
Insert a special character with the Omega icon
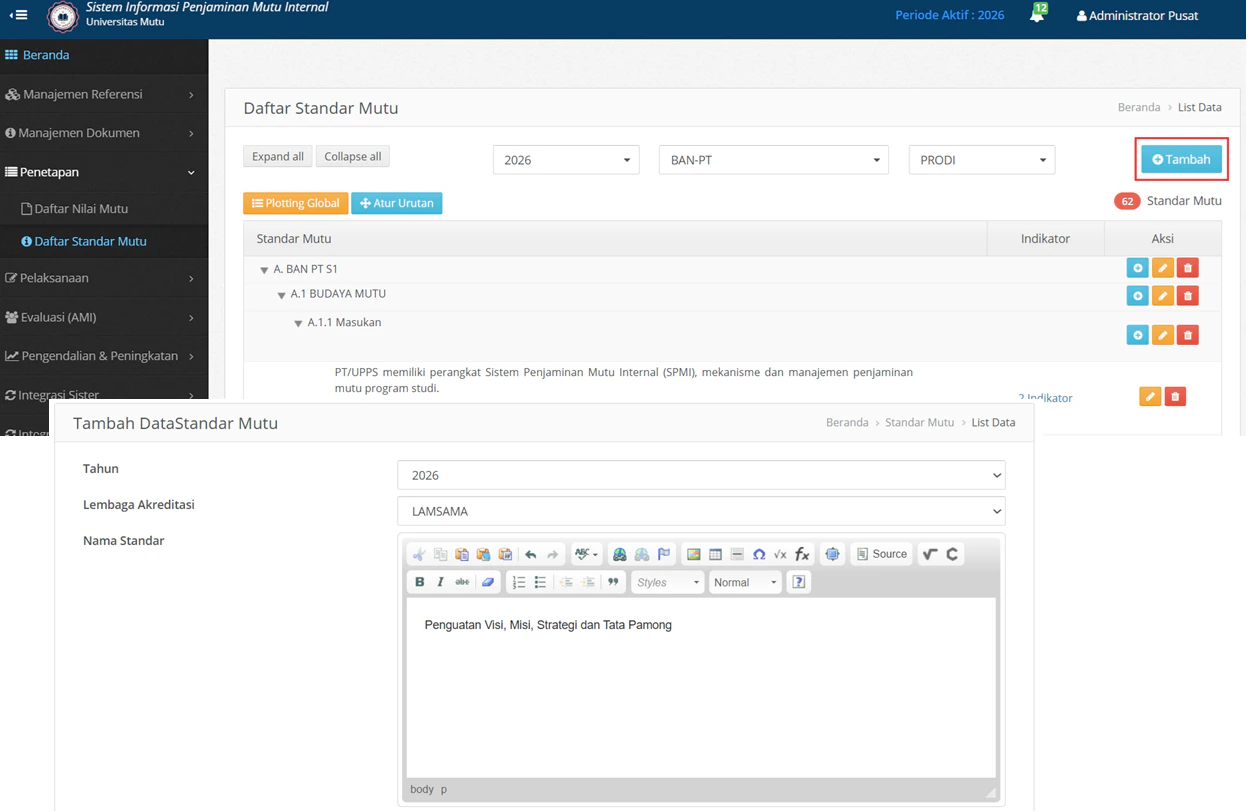tap(759, 554)
